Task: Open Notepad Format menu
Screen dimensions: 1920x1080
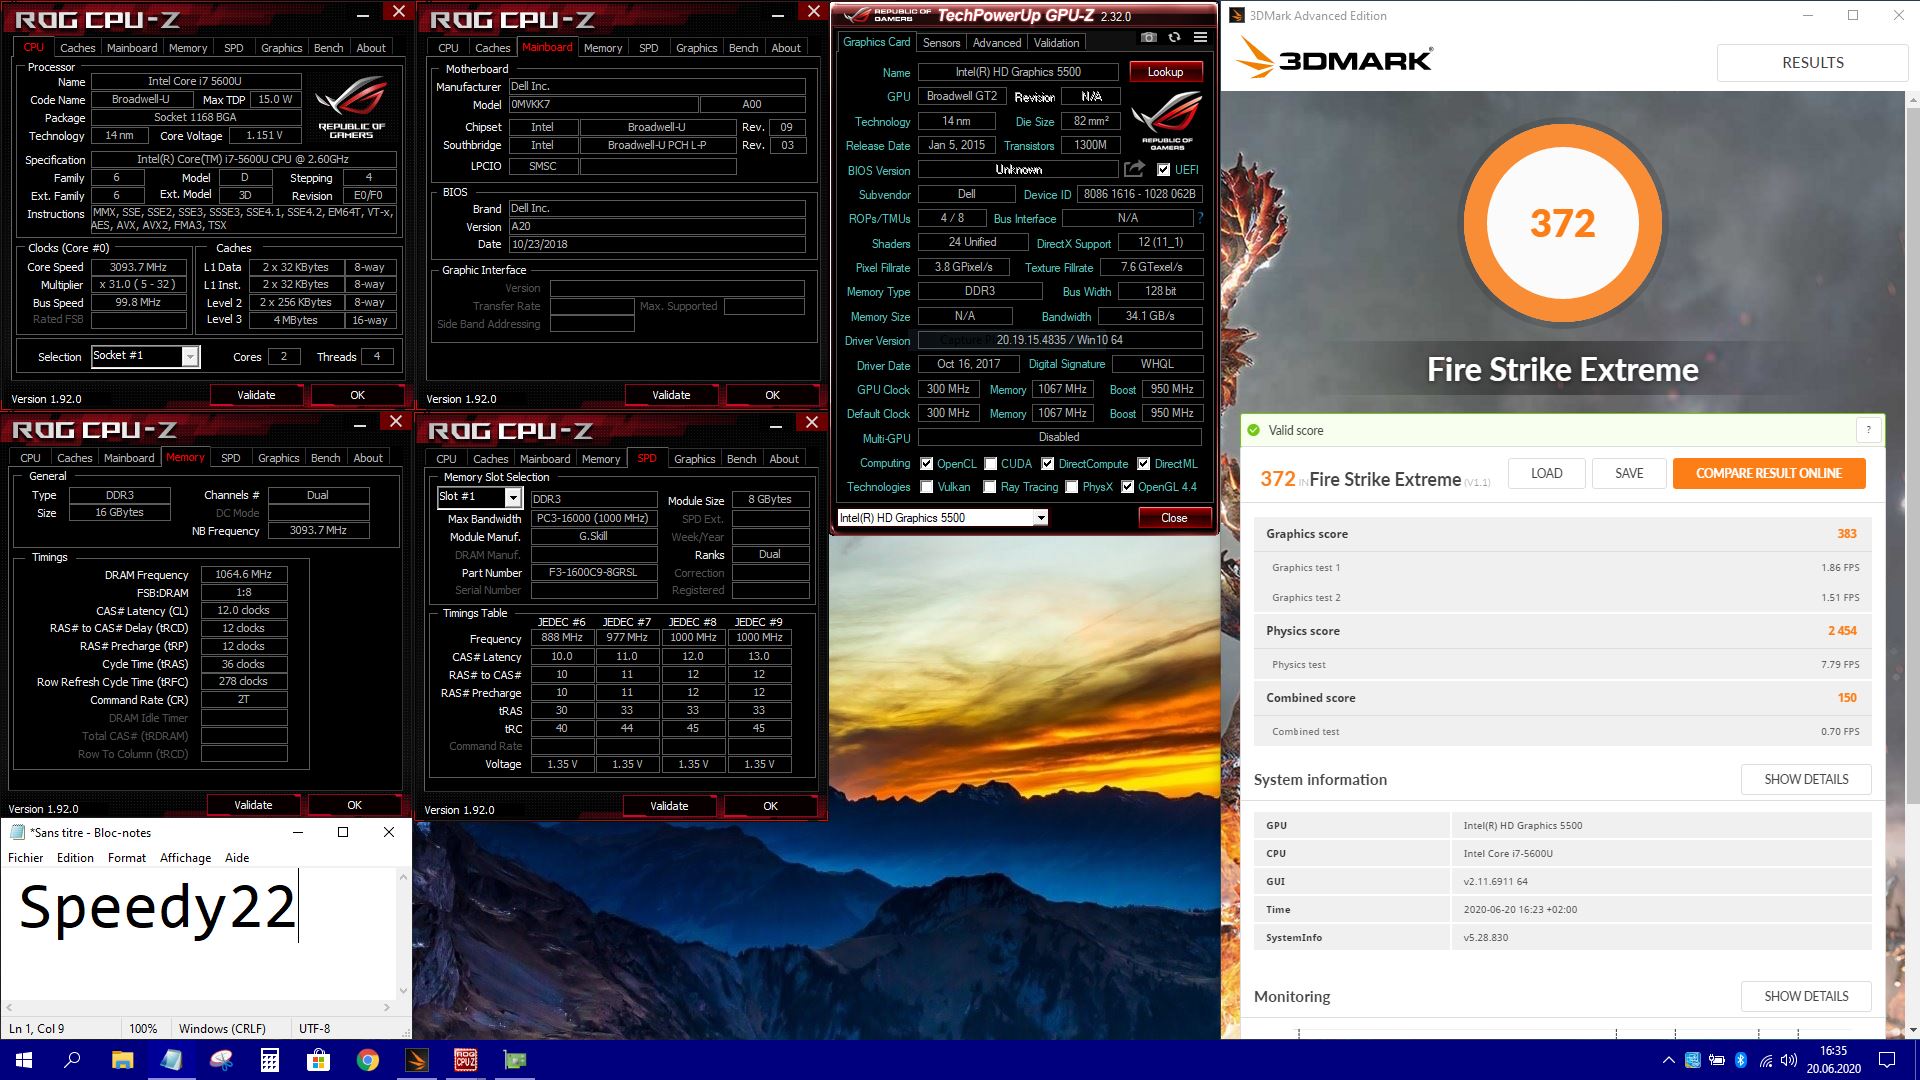Action: 127,858
